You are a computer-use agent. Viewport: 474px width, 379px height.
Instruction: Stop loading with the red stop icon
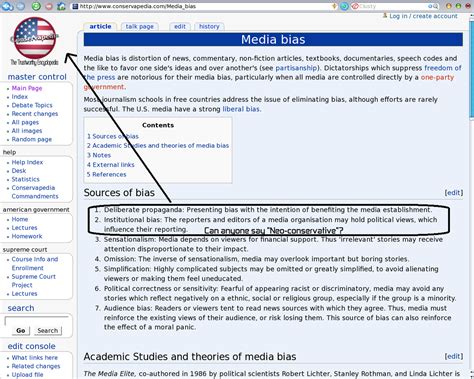click(49, 6)
